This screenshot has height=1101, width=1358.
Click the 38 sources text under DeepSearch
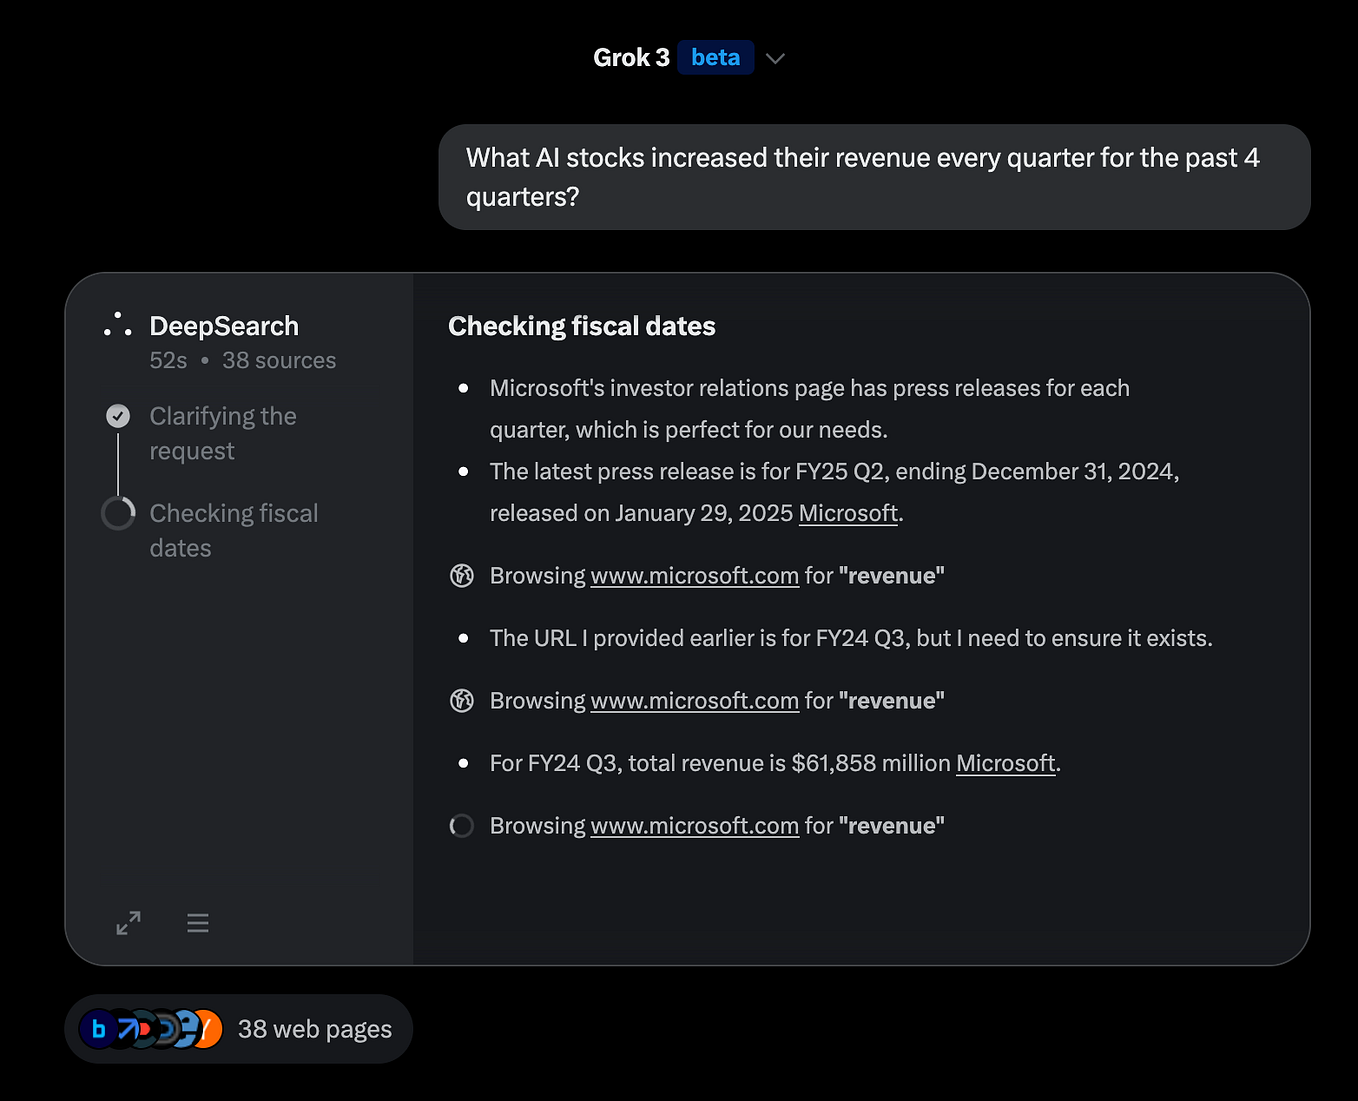coord(279,360)
